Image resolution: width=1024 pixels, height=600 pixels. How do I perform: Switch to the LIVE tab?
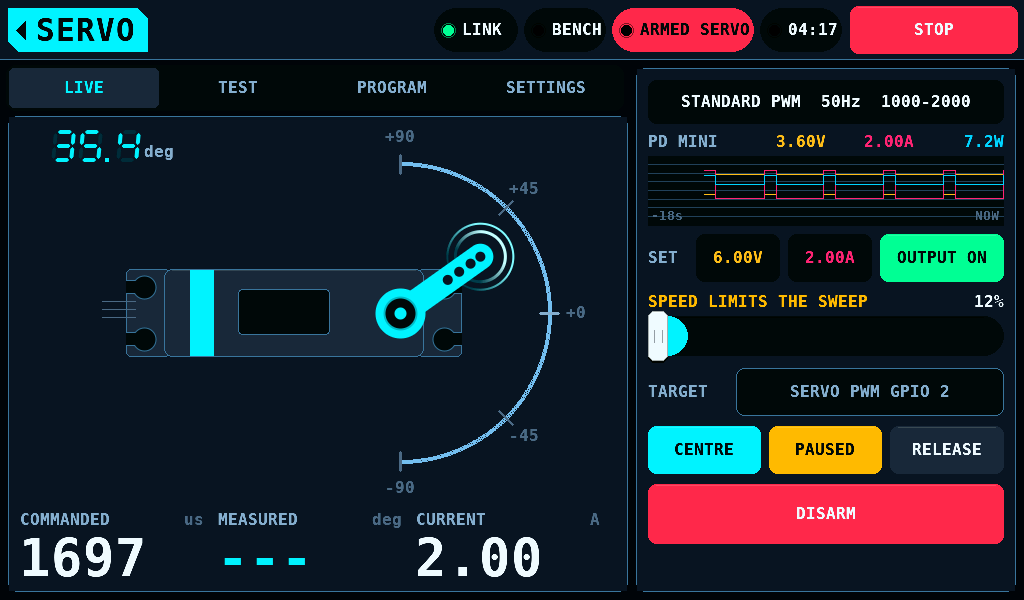(84, 87)
